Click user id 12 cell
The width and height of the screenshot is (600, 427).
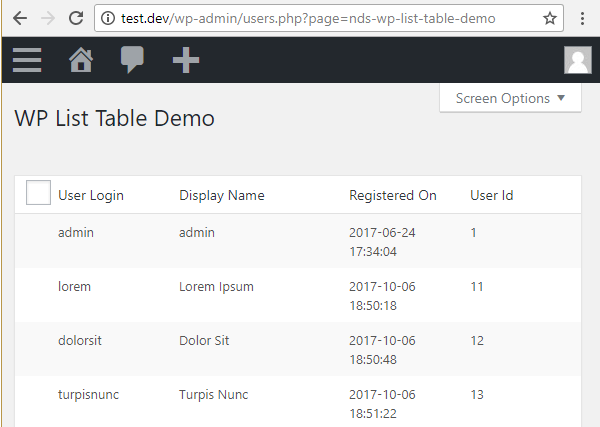[x=477, y=341]
